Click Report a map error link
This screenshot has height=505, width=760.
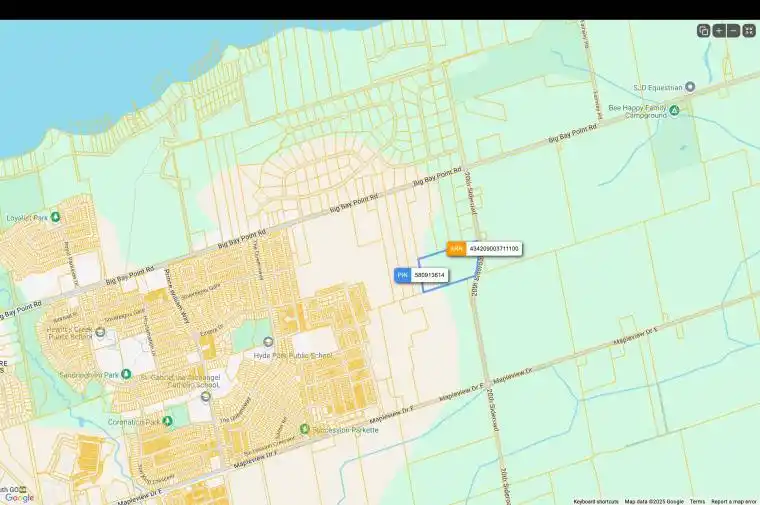tap(734, 501)
